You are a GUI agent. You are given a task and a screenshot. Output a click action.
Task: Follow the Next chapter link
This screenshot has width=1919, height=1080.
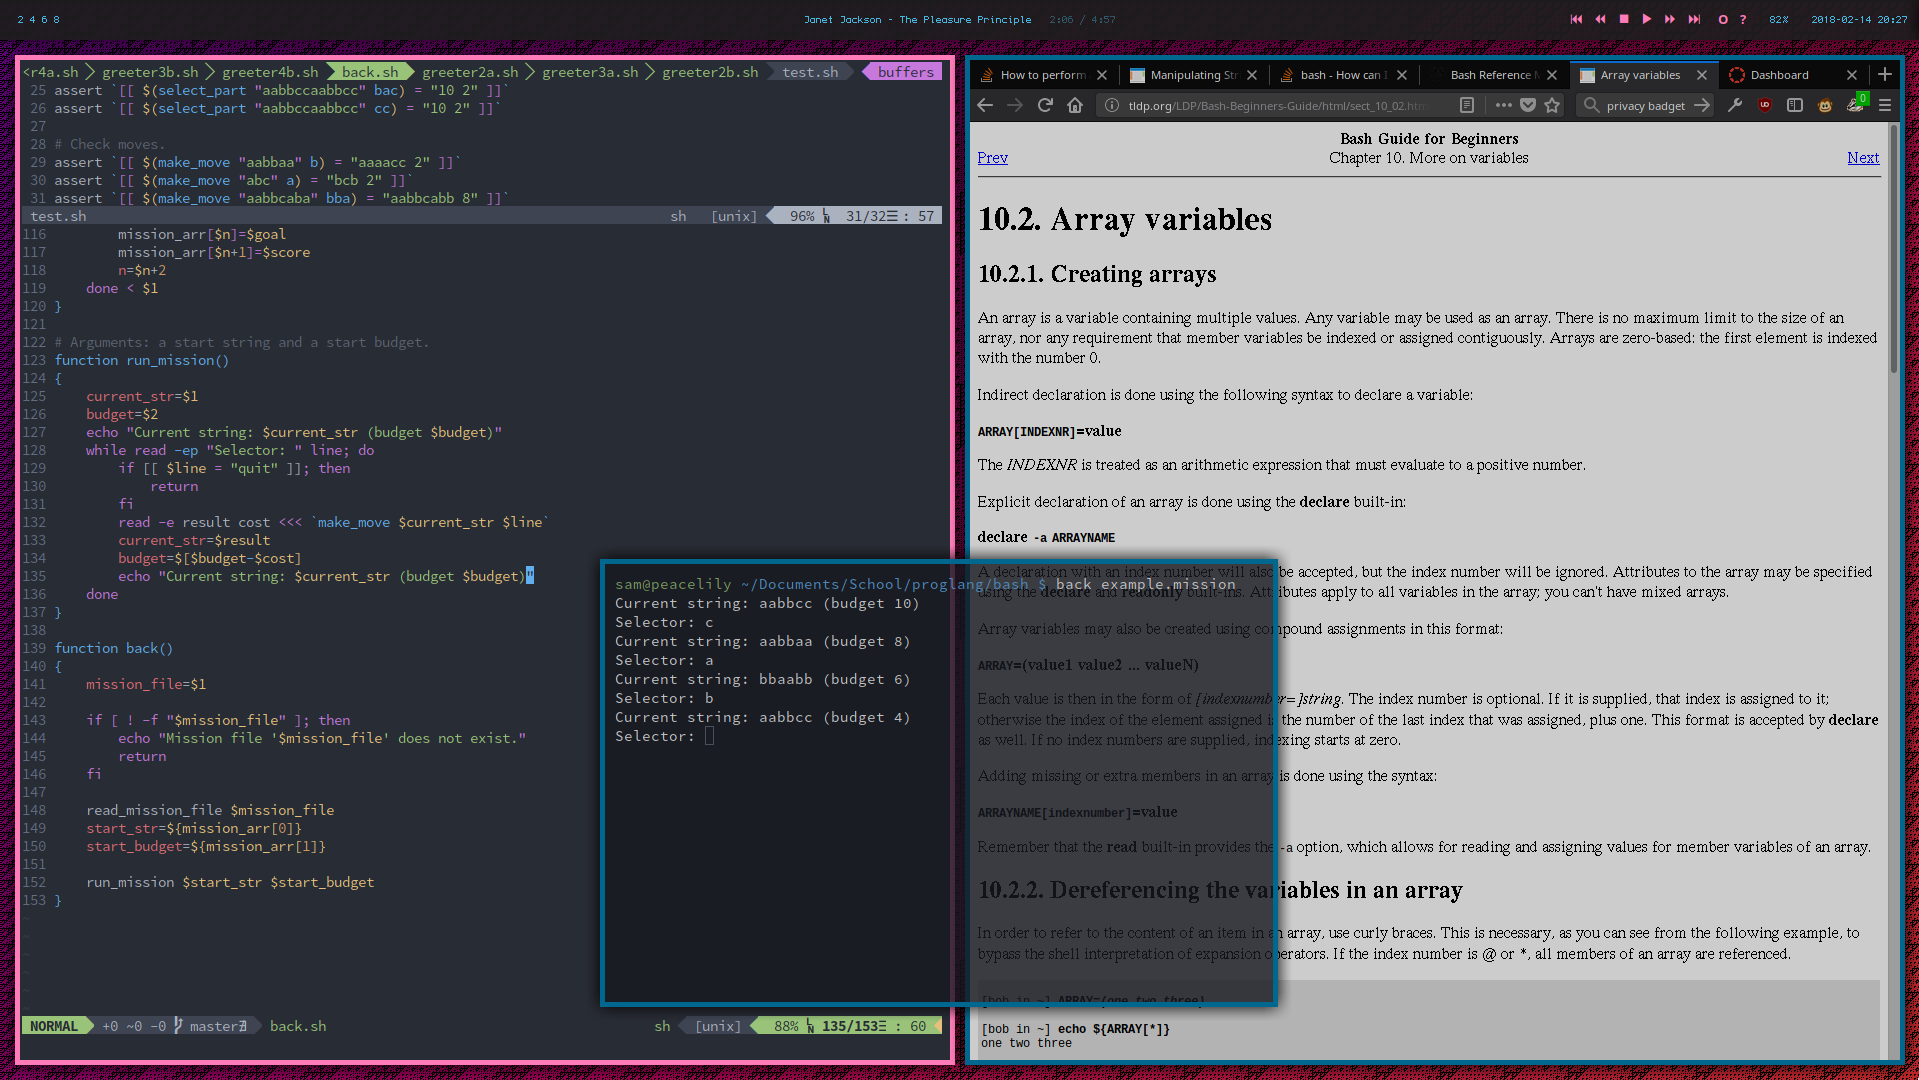pyautogui.click(x=1862, y=158)
